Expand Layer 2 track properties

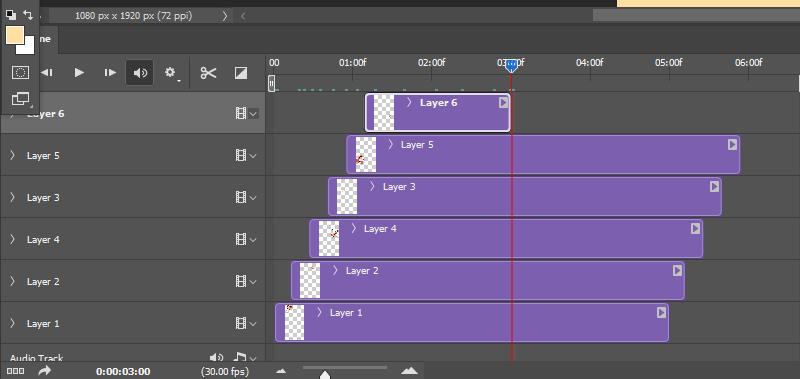tap(12, 282)
